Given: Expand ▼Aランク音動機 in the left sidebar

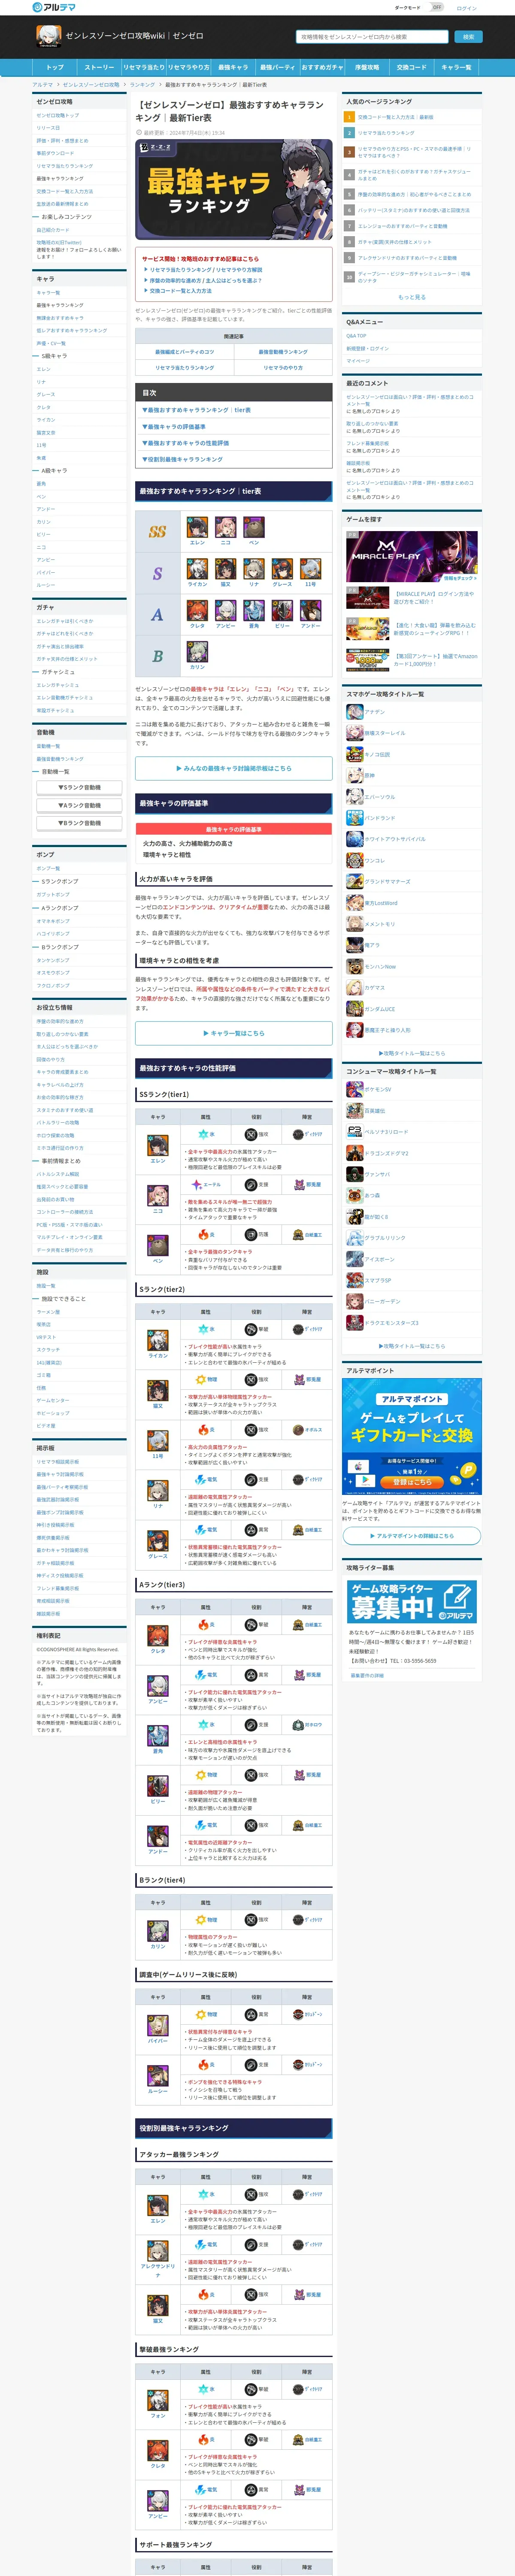Looking at the screenshot, I should (80, 805).
